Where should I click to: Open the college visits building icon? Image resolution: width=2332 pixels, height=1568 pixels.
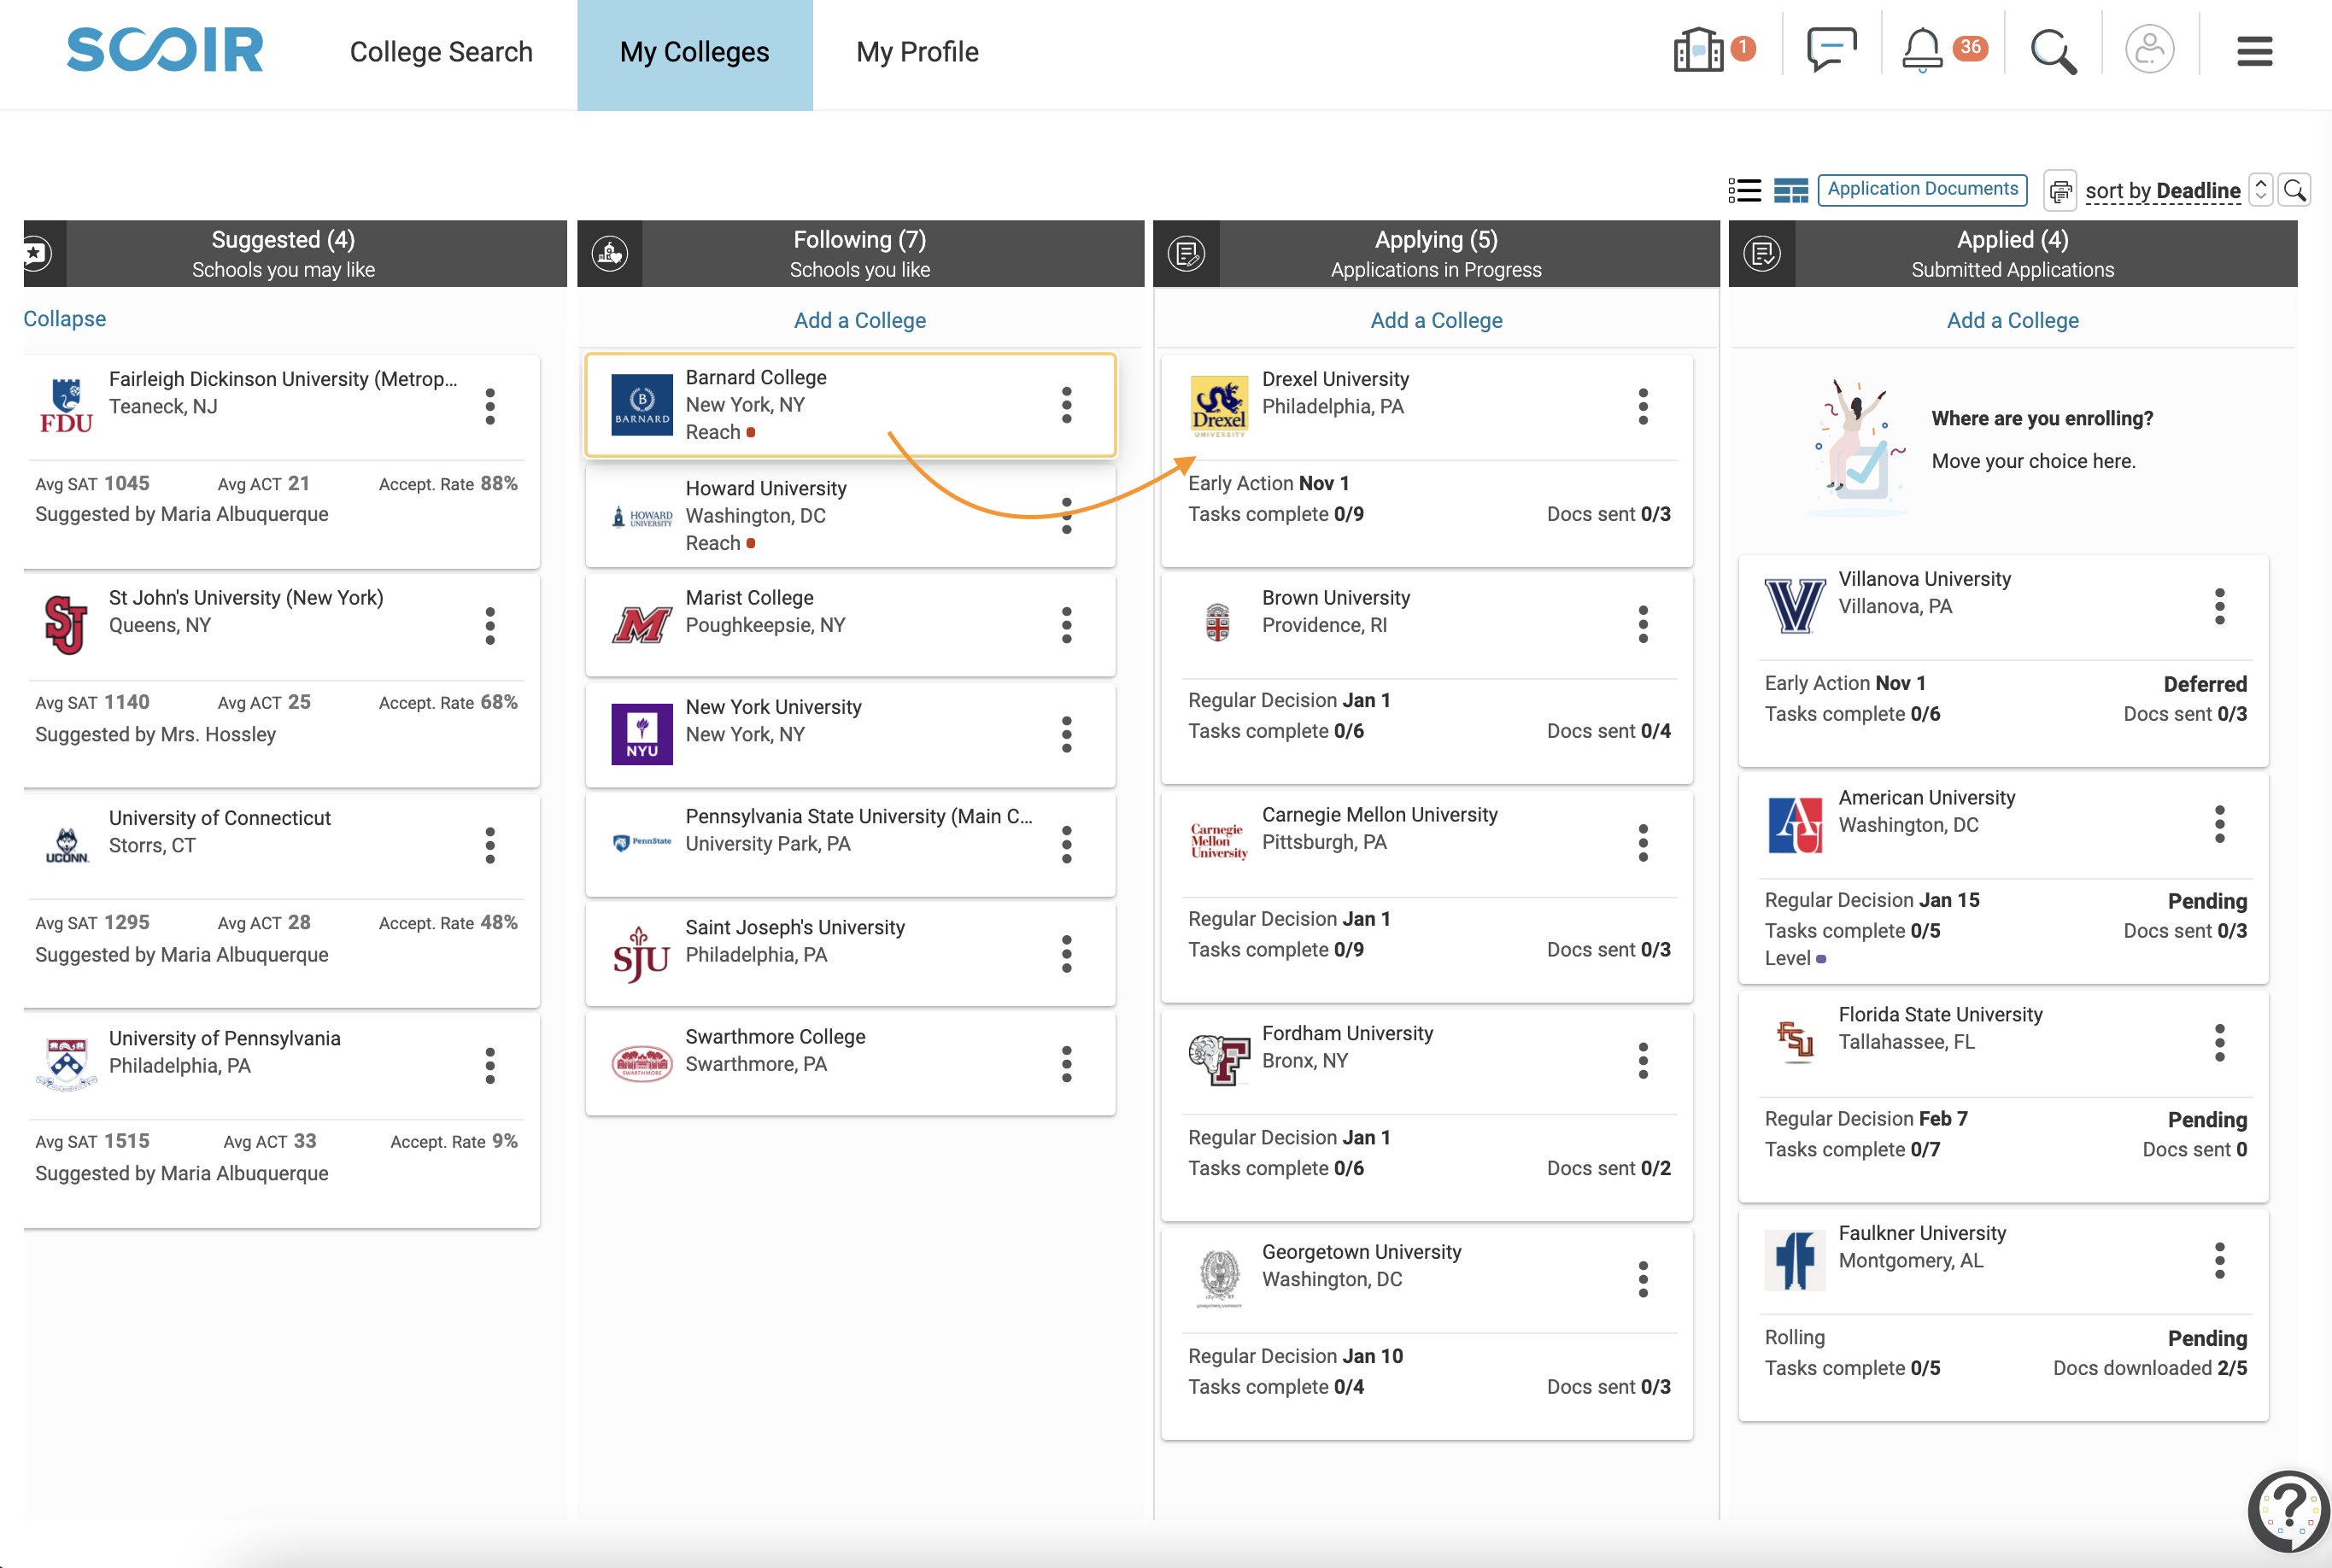(x=1698, y=49)
